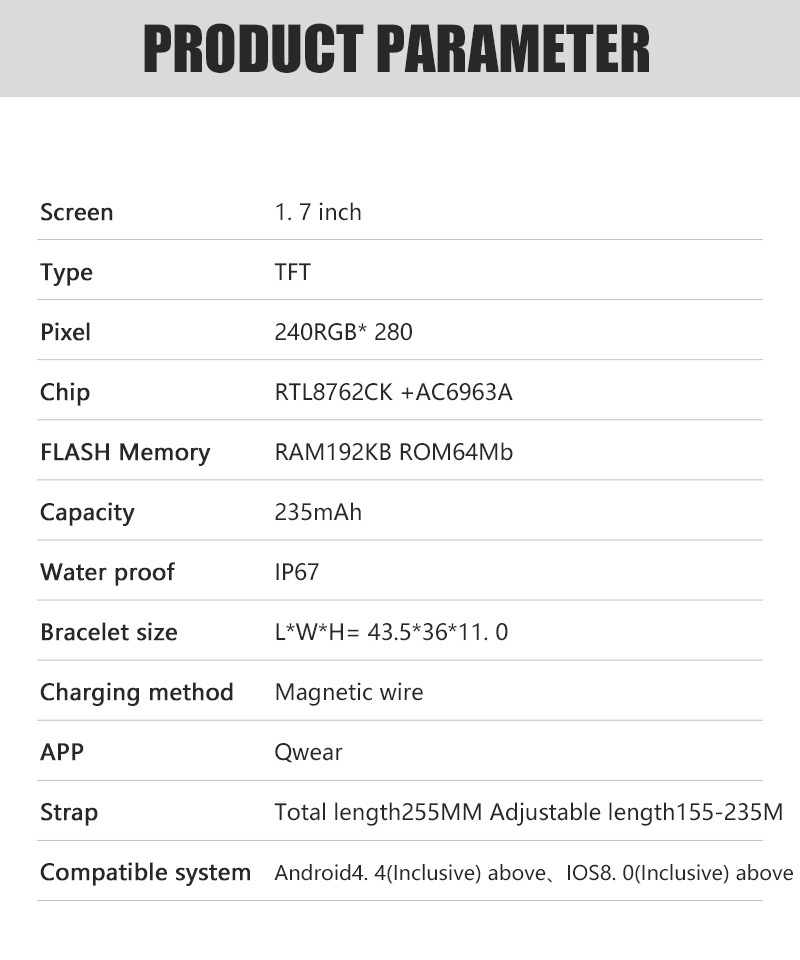
Task: Click the RTL8762CK +AC6963A chip value
Action: coord(393,392)
